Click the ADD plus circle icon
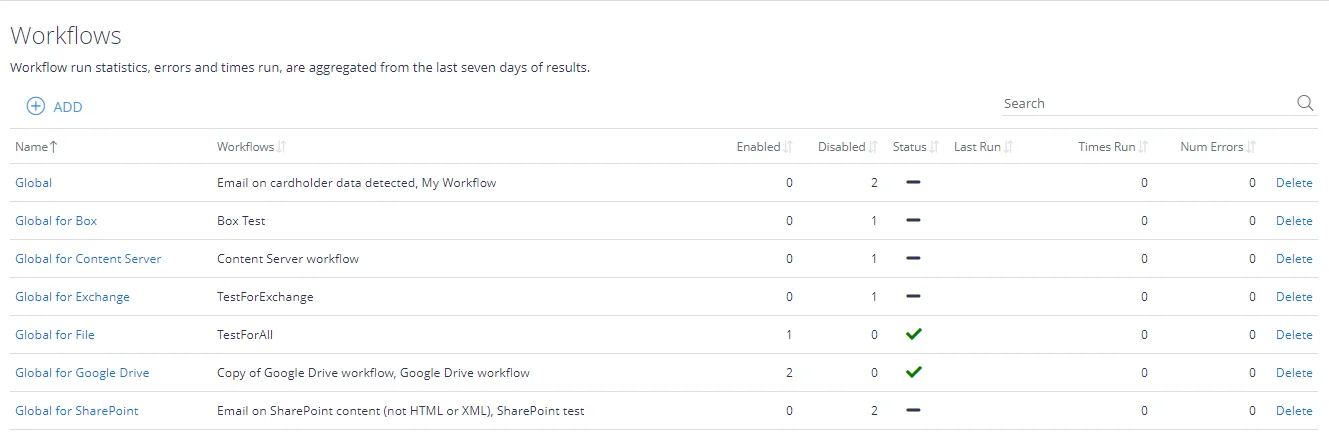The height and width of the screenshot is (437, 1329). pyautogui.click(x=36, y=106)
